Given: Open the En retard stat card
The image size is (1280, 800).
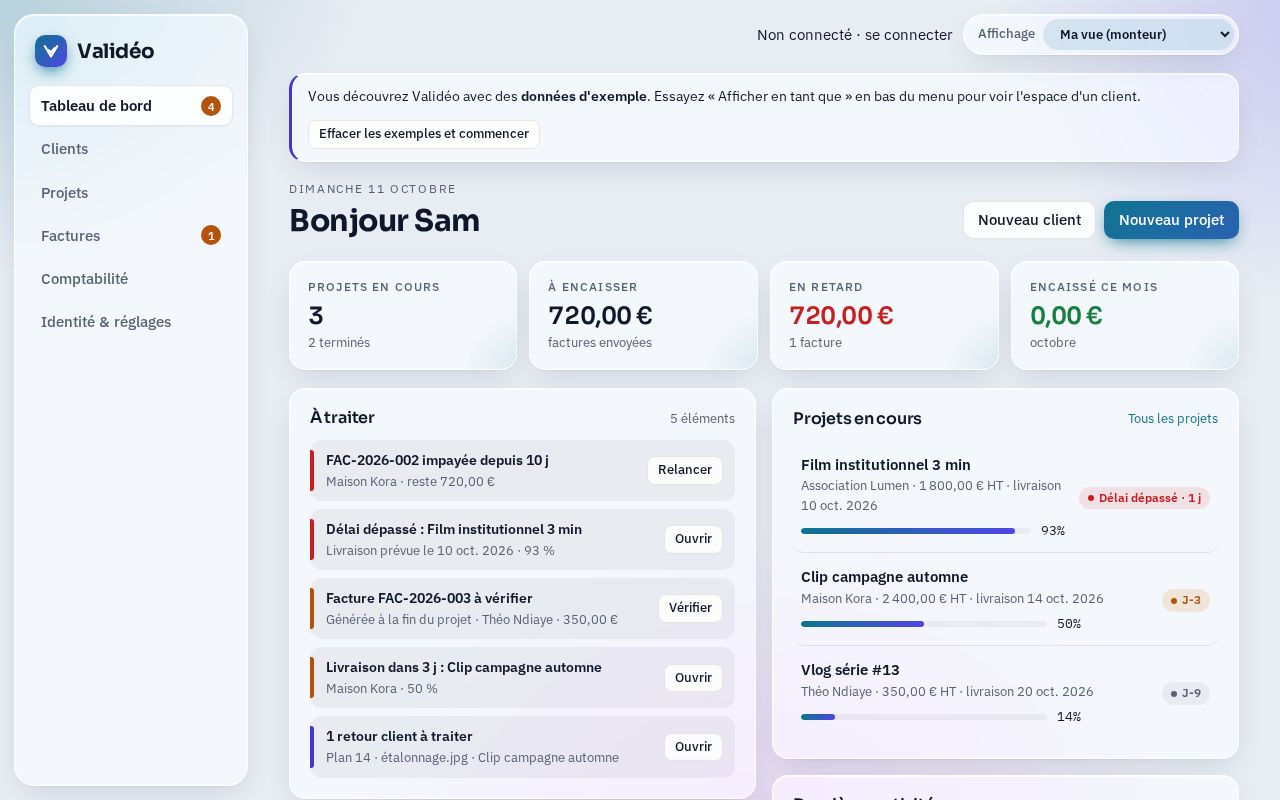Looking at the screenshot, I should 884,316.
